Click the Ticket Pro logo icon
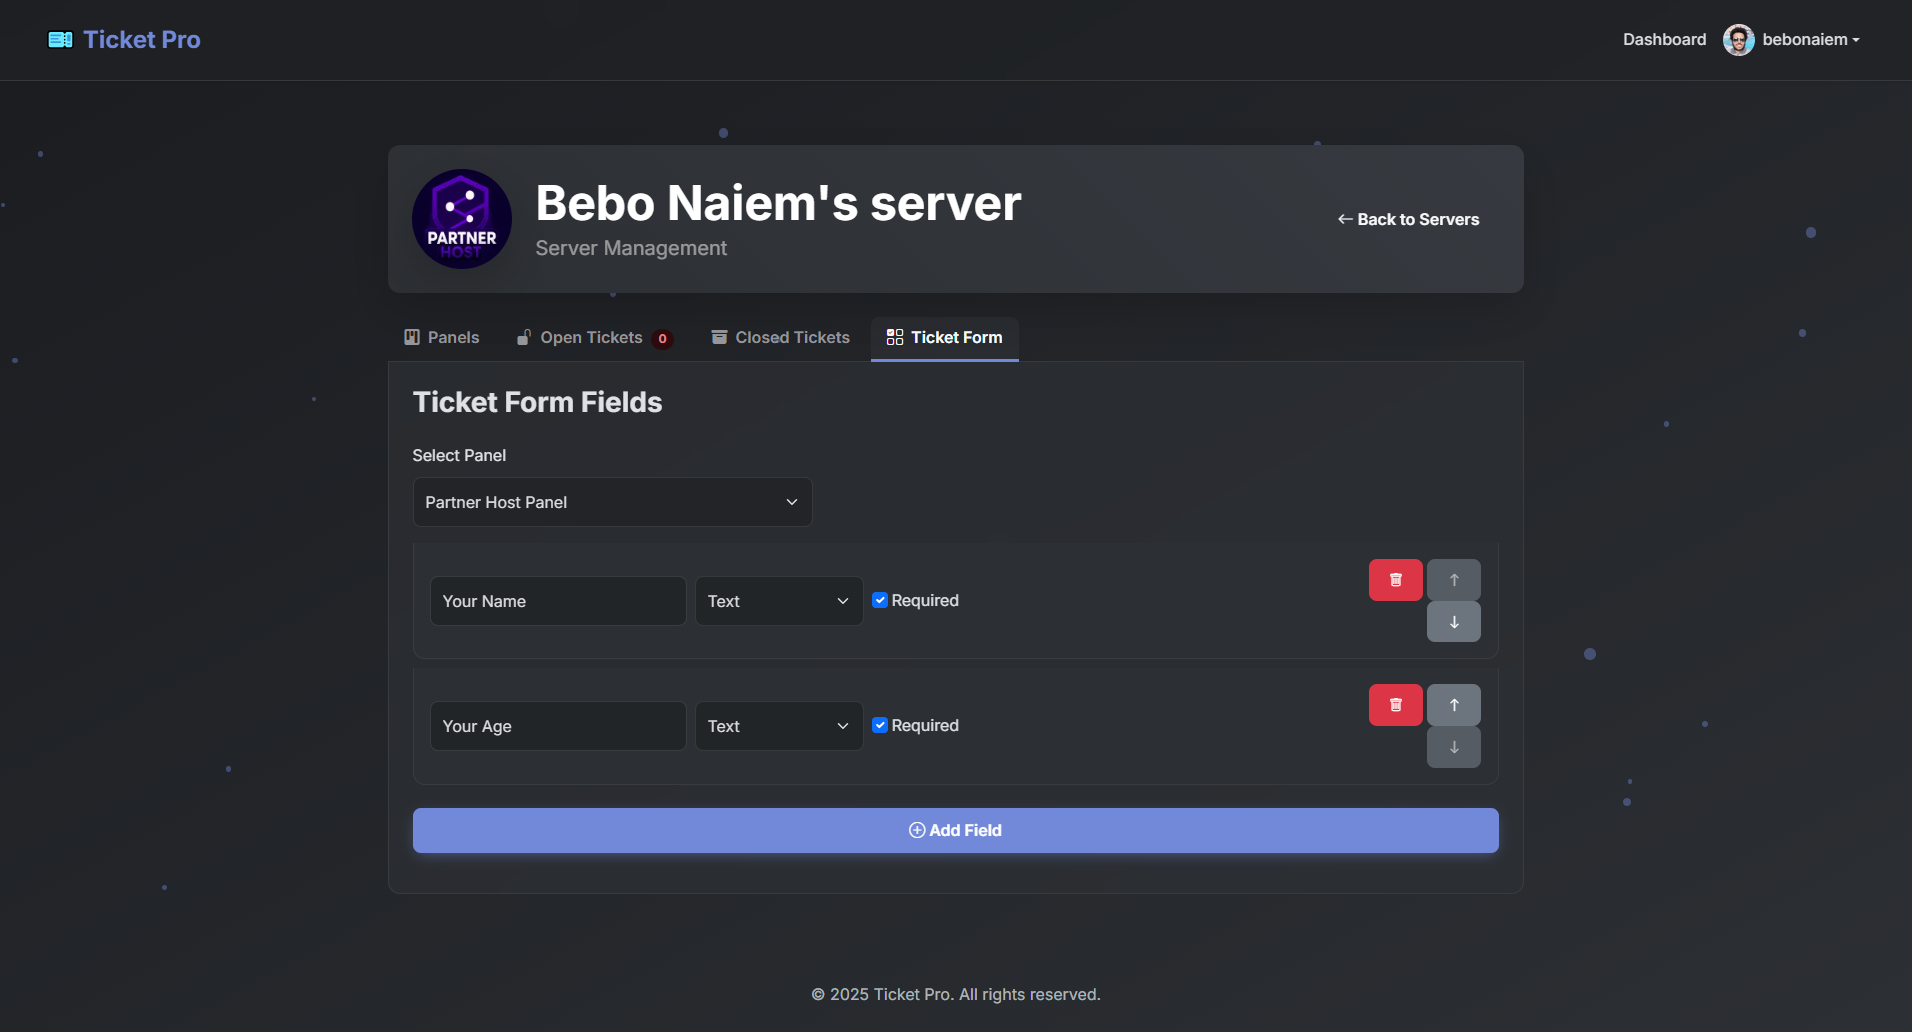The width and height of the screenshot is (1912, 1032). (x=60, y=40)
